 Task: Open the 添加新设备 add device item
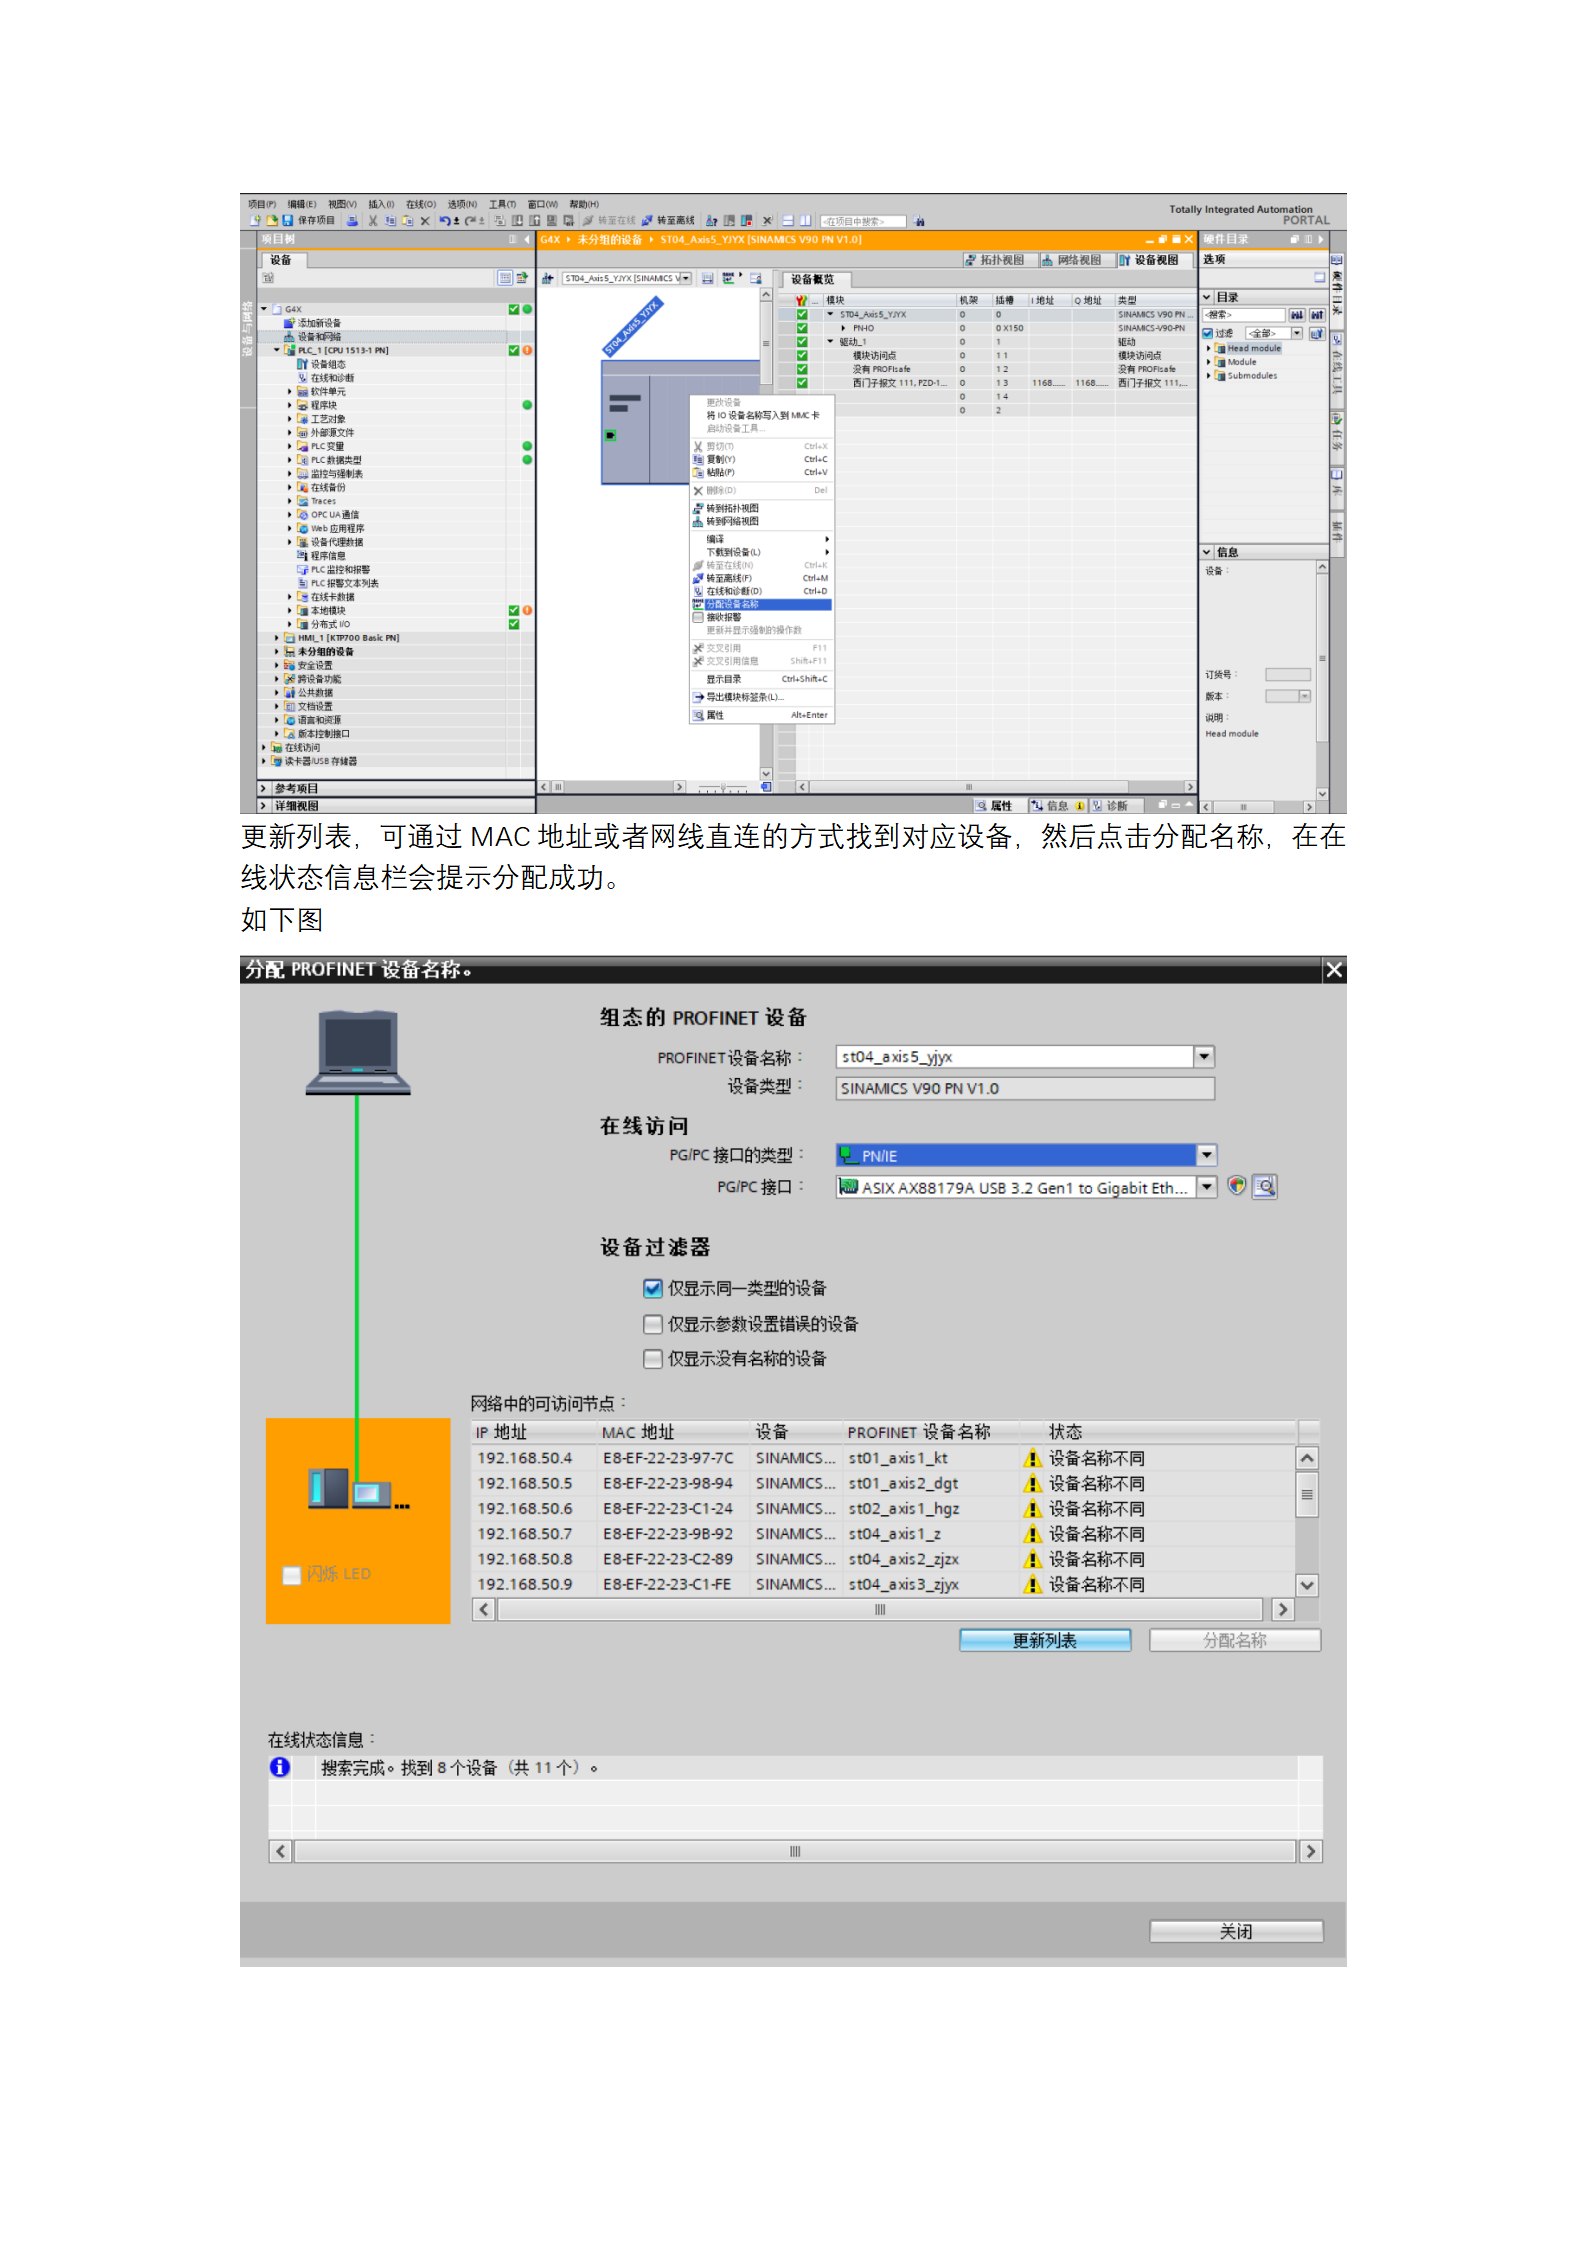click(312, 323)
